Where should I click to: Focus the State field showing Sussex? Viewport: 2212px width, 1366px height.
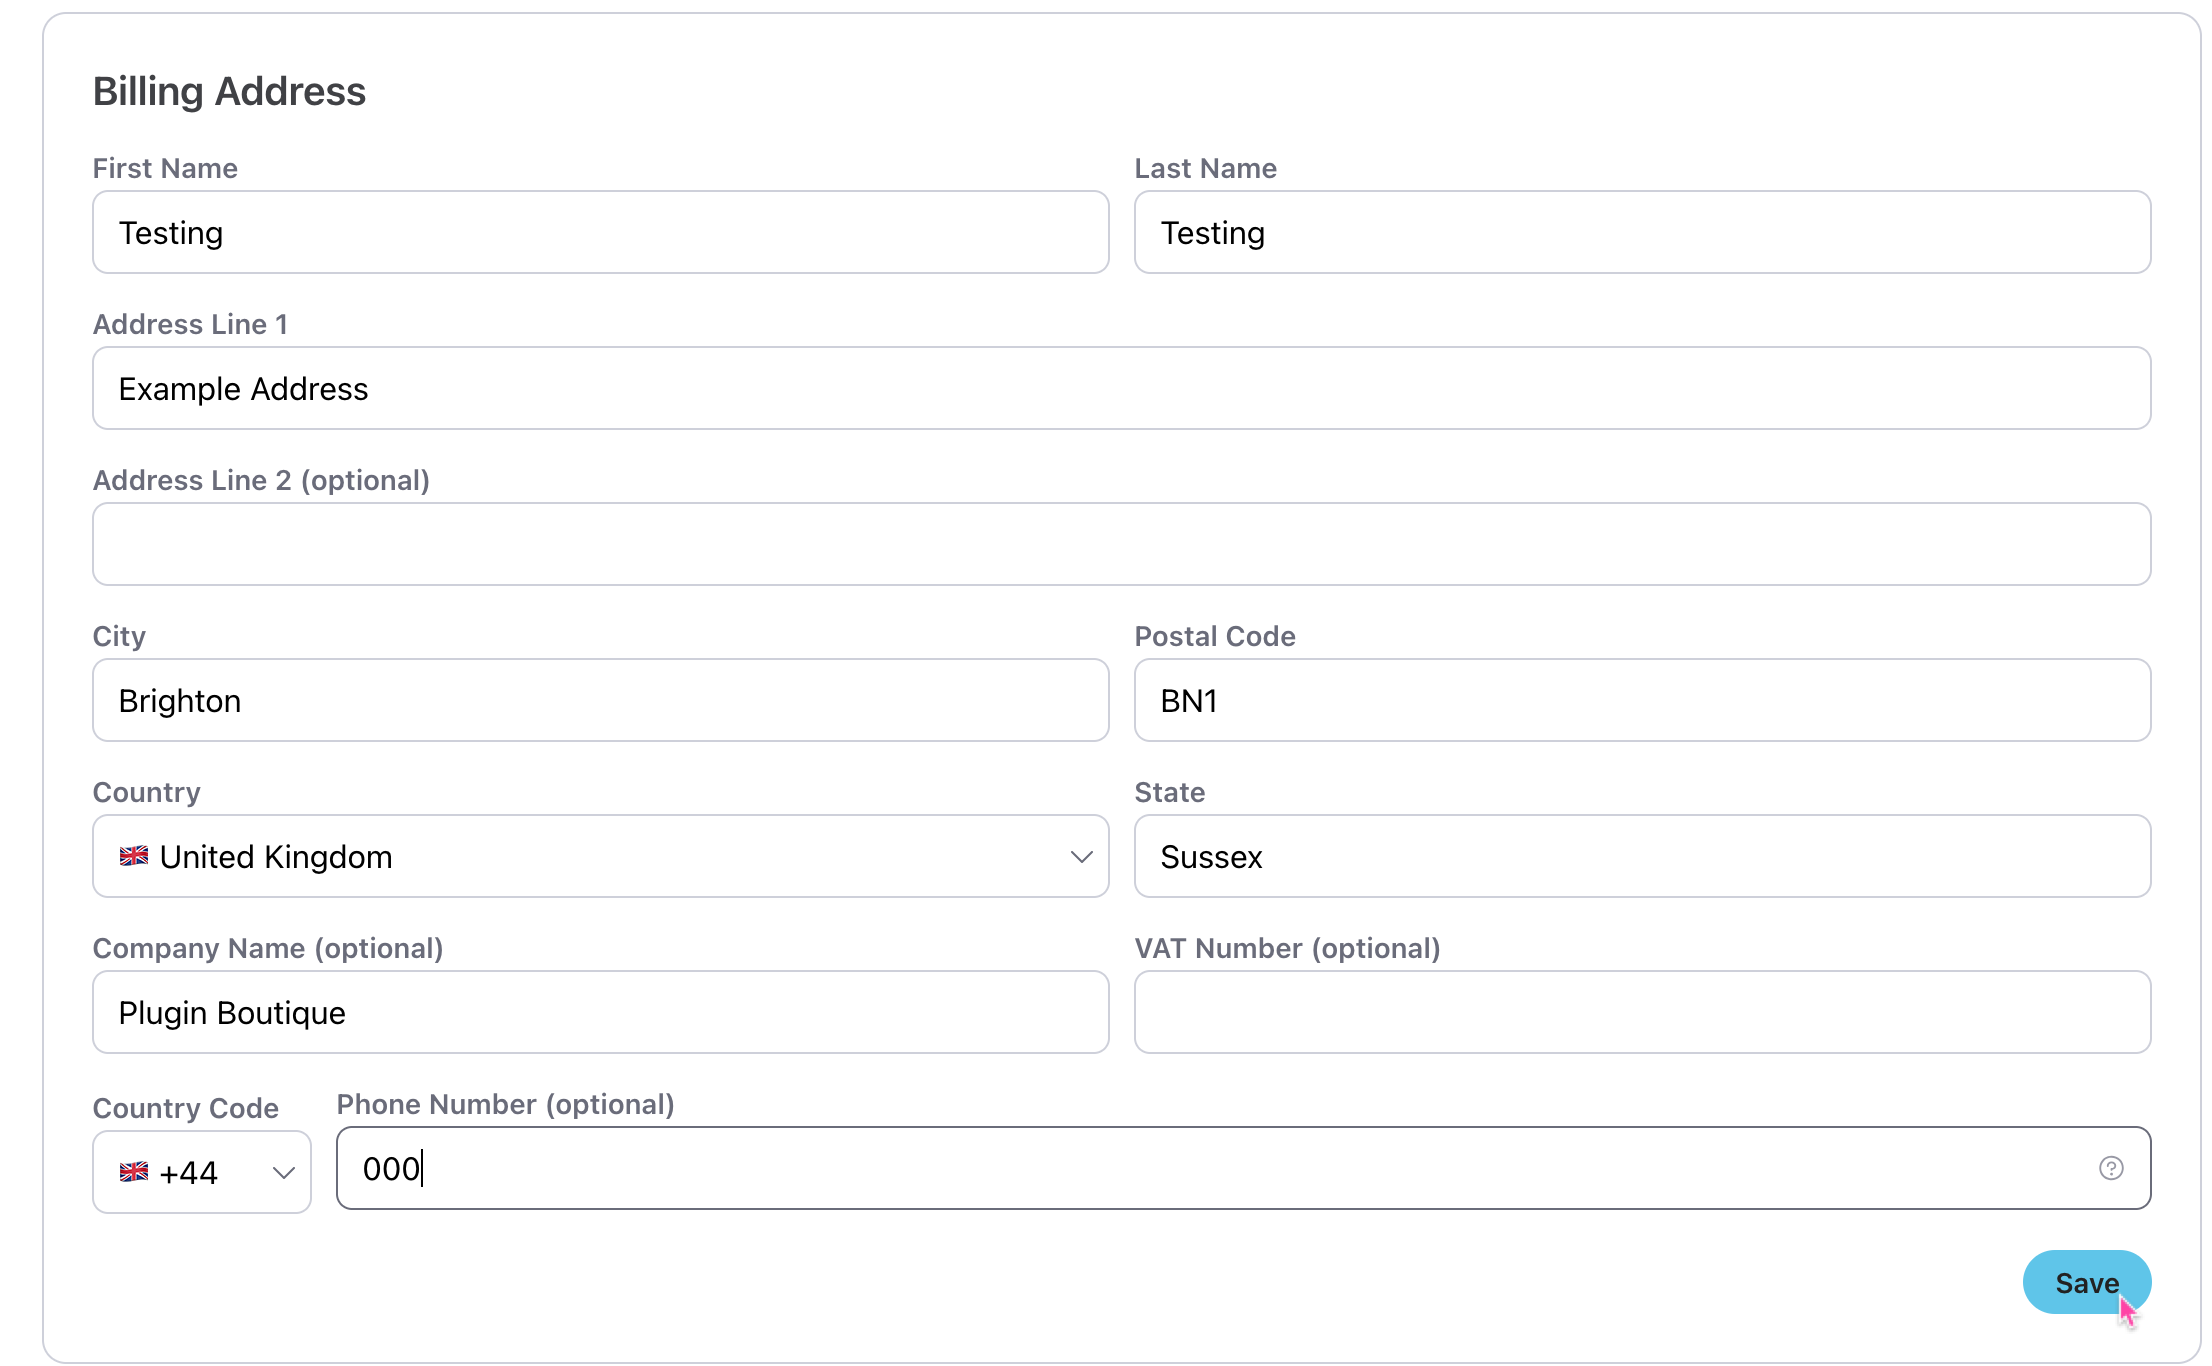1642,856
